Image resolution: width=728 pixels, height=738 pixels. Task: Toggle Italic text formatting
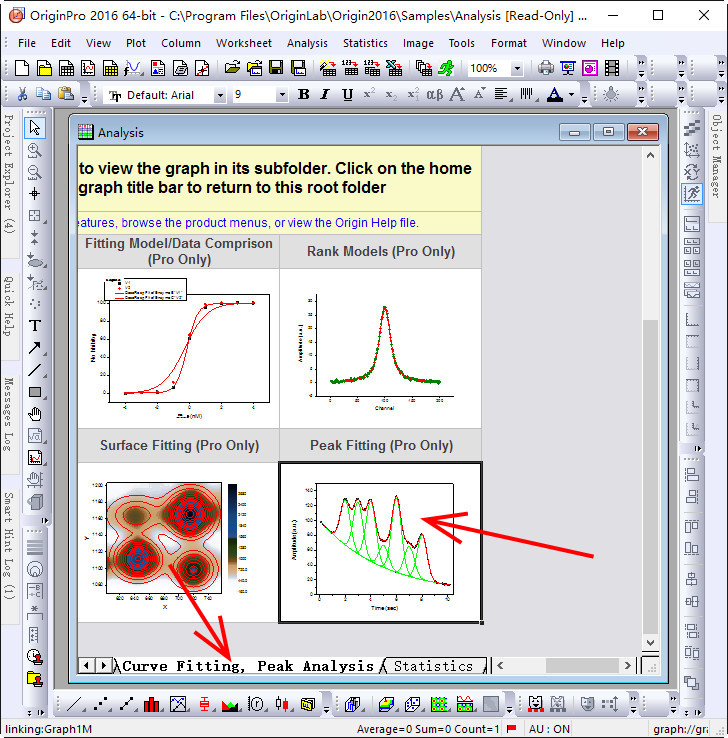coord(325,95)
